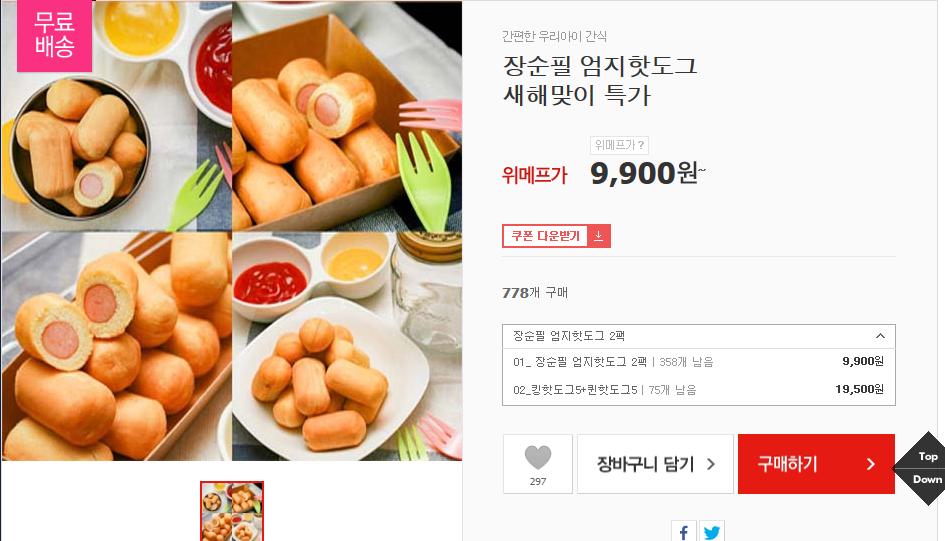Viewport: 945px width, 541px height.
Task: Select option 02 킹핫도그5+퀸핫도그5
Action: click(x=699, y=389)
